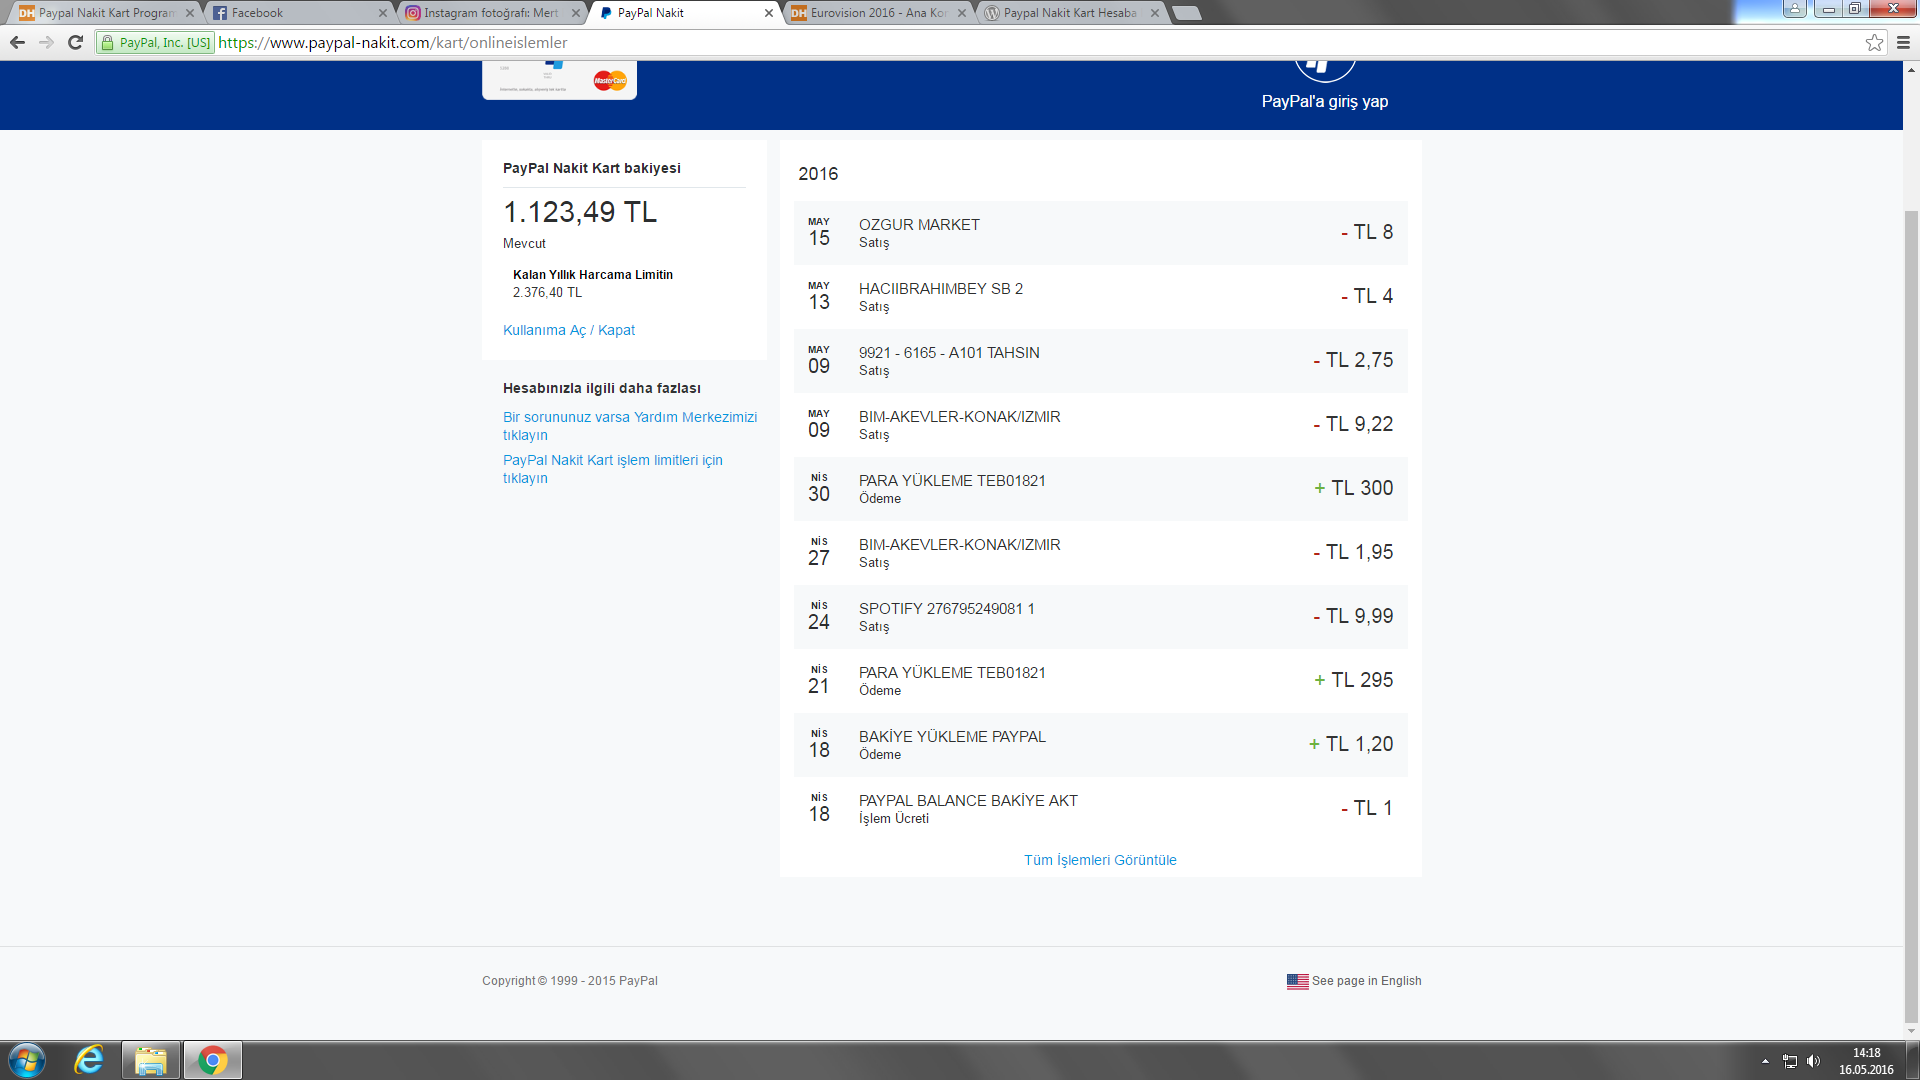Screen dimensions: 1920x1080
Task: Click PayPal'a giriş yap link
Action: (x=1324, y=101)
